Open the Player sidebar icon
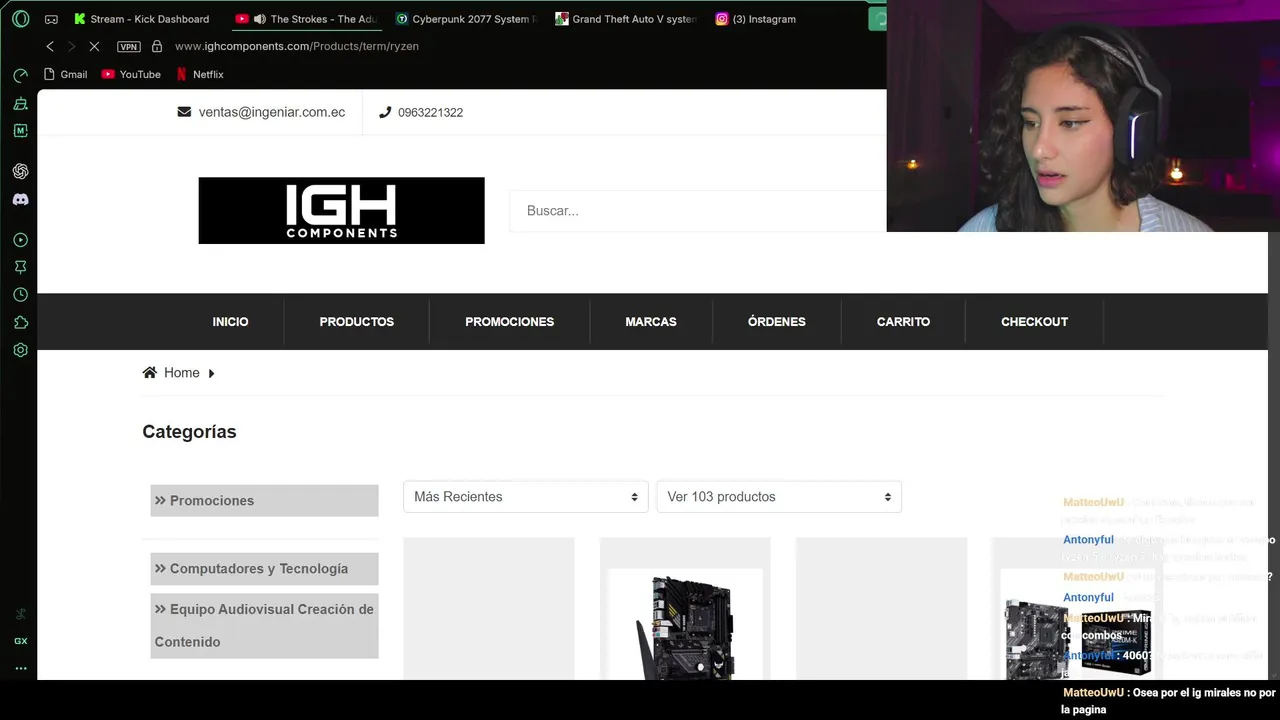This screenshot has height=720, width=1280. click(20, 240)
